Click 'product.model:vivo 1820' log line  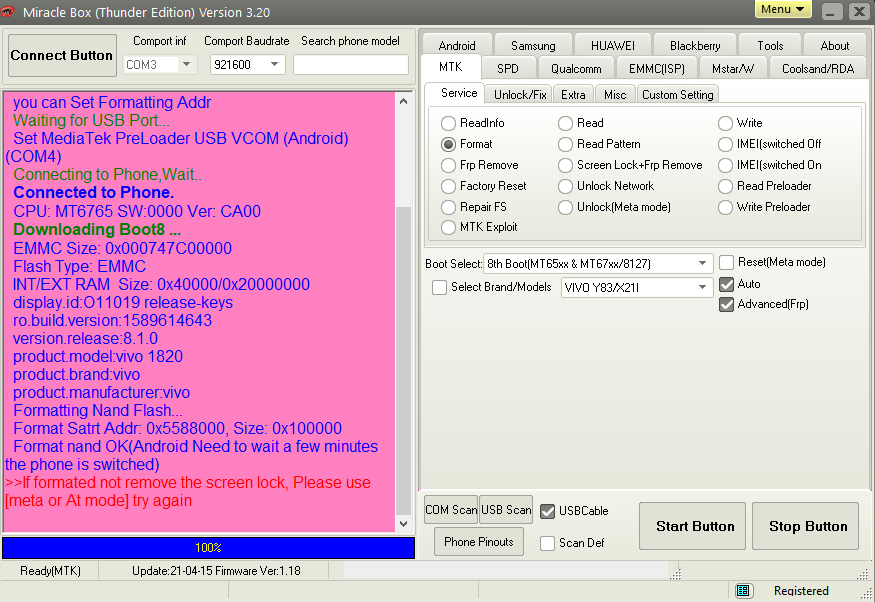[98, 357]
